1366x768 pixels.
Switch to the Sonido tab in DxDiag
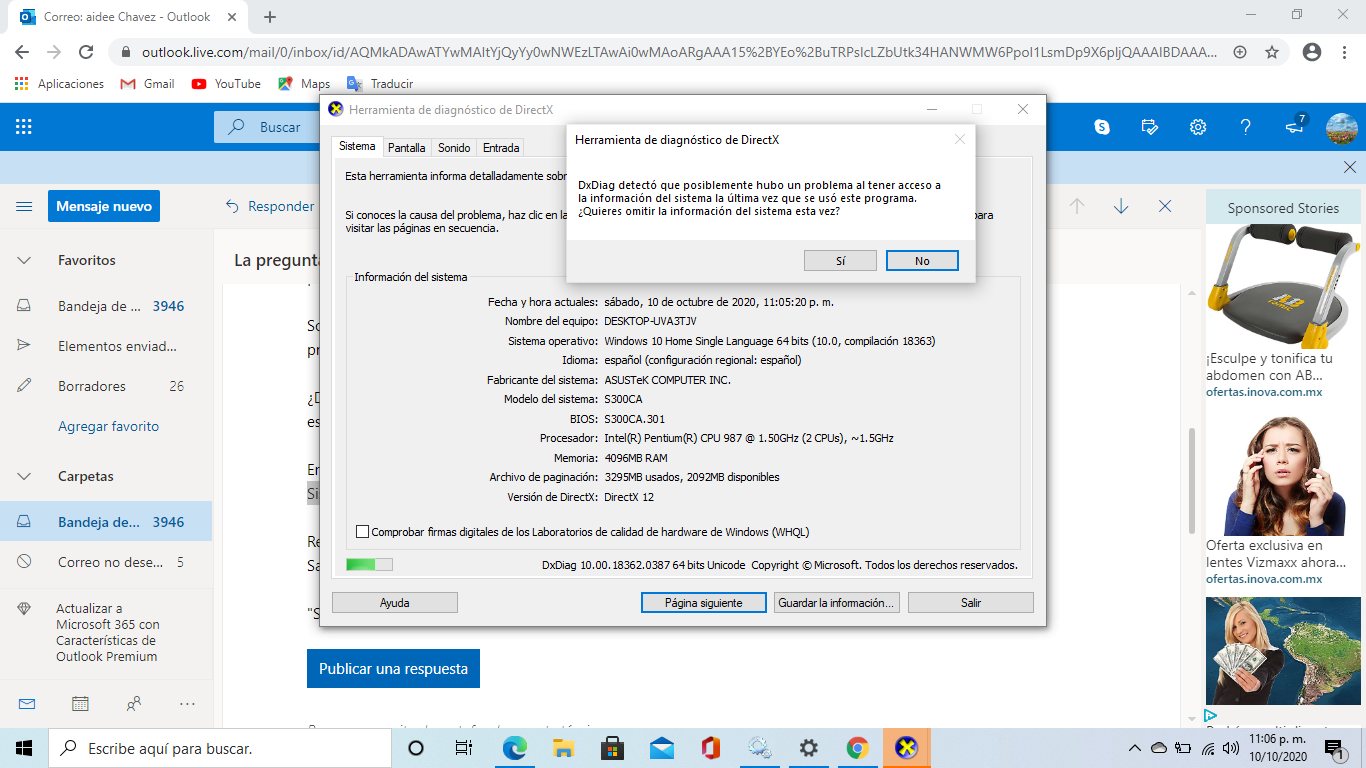454,148
